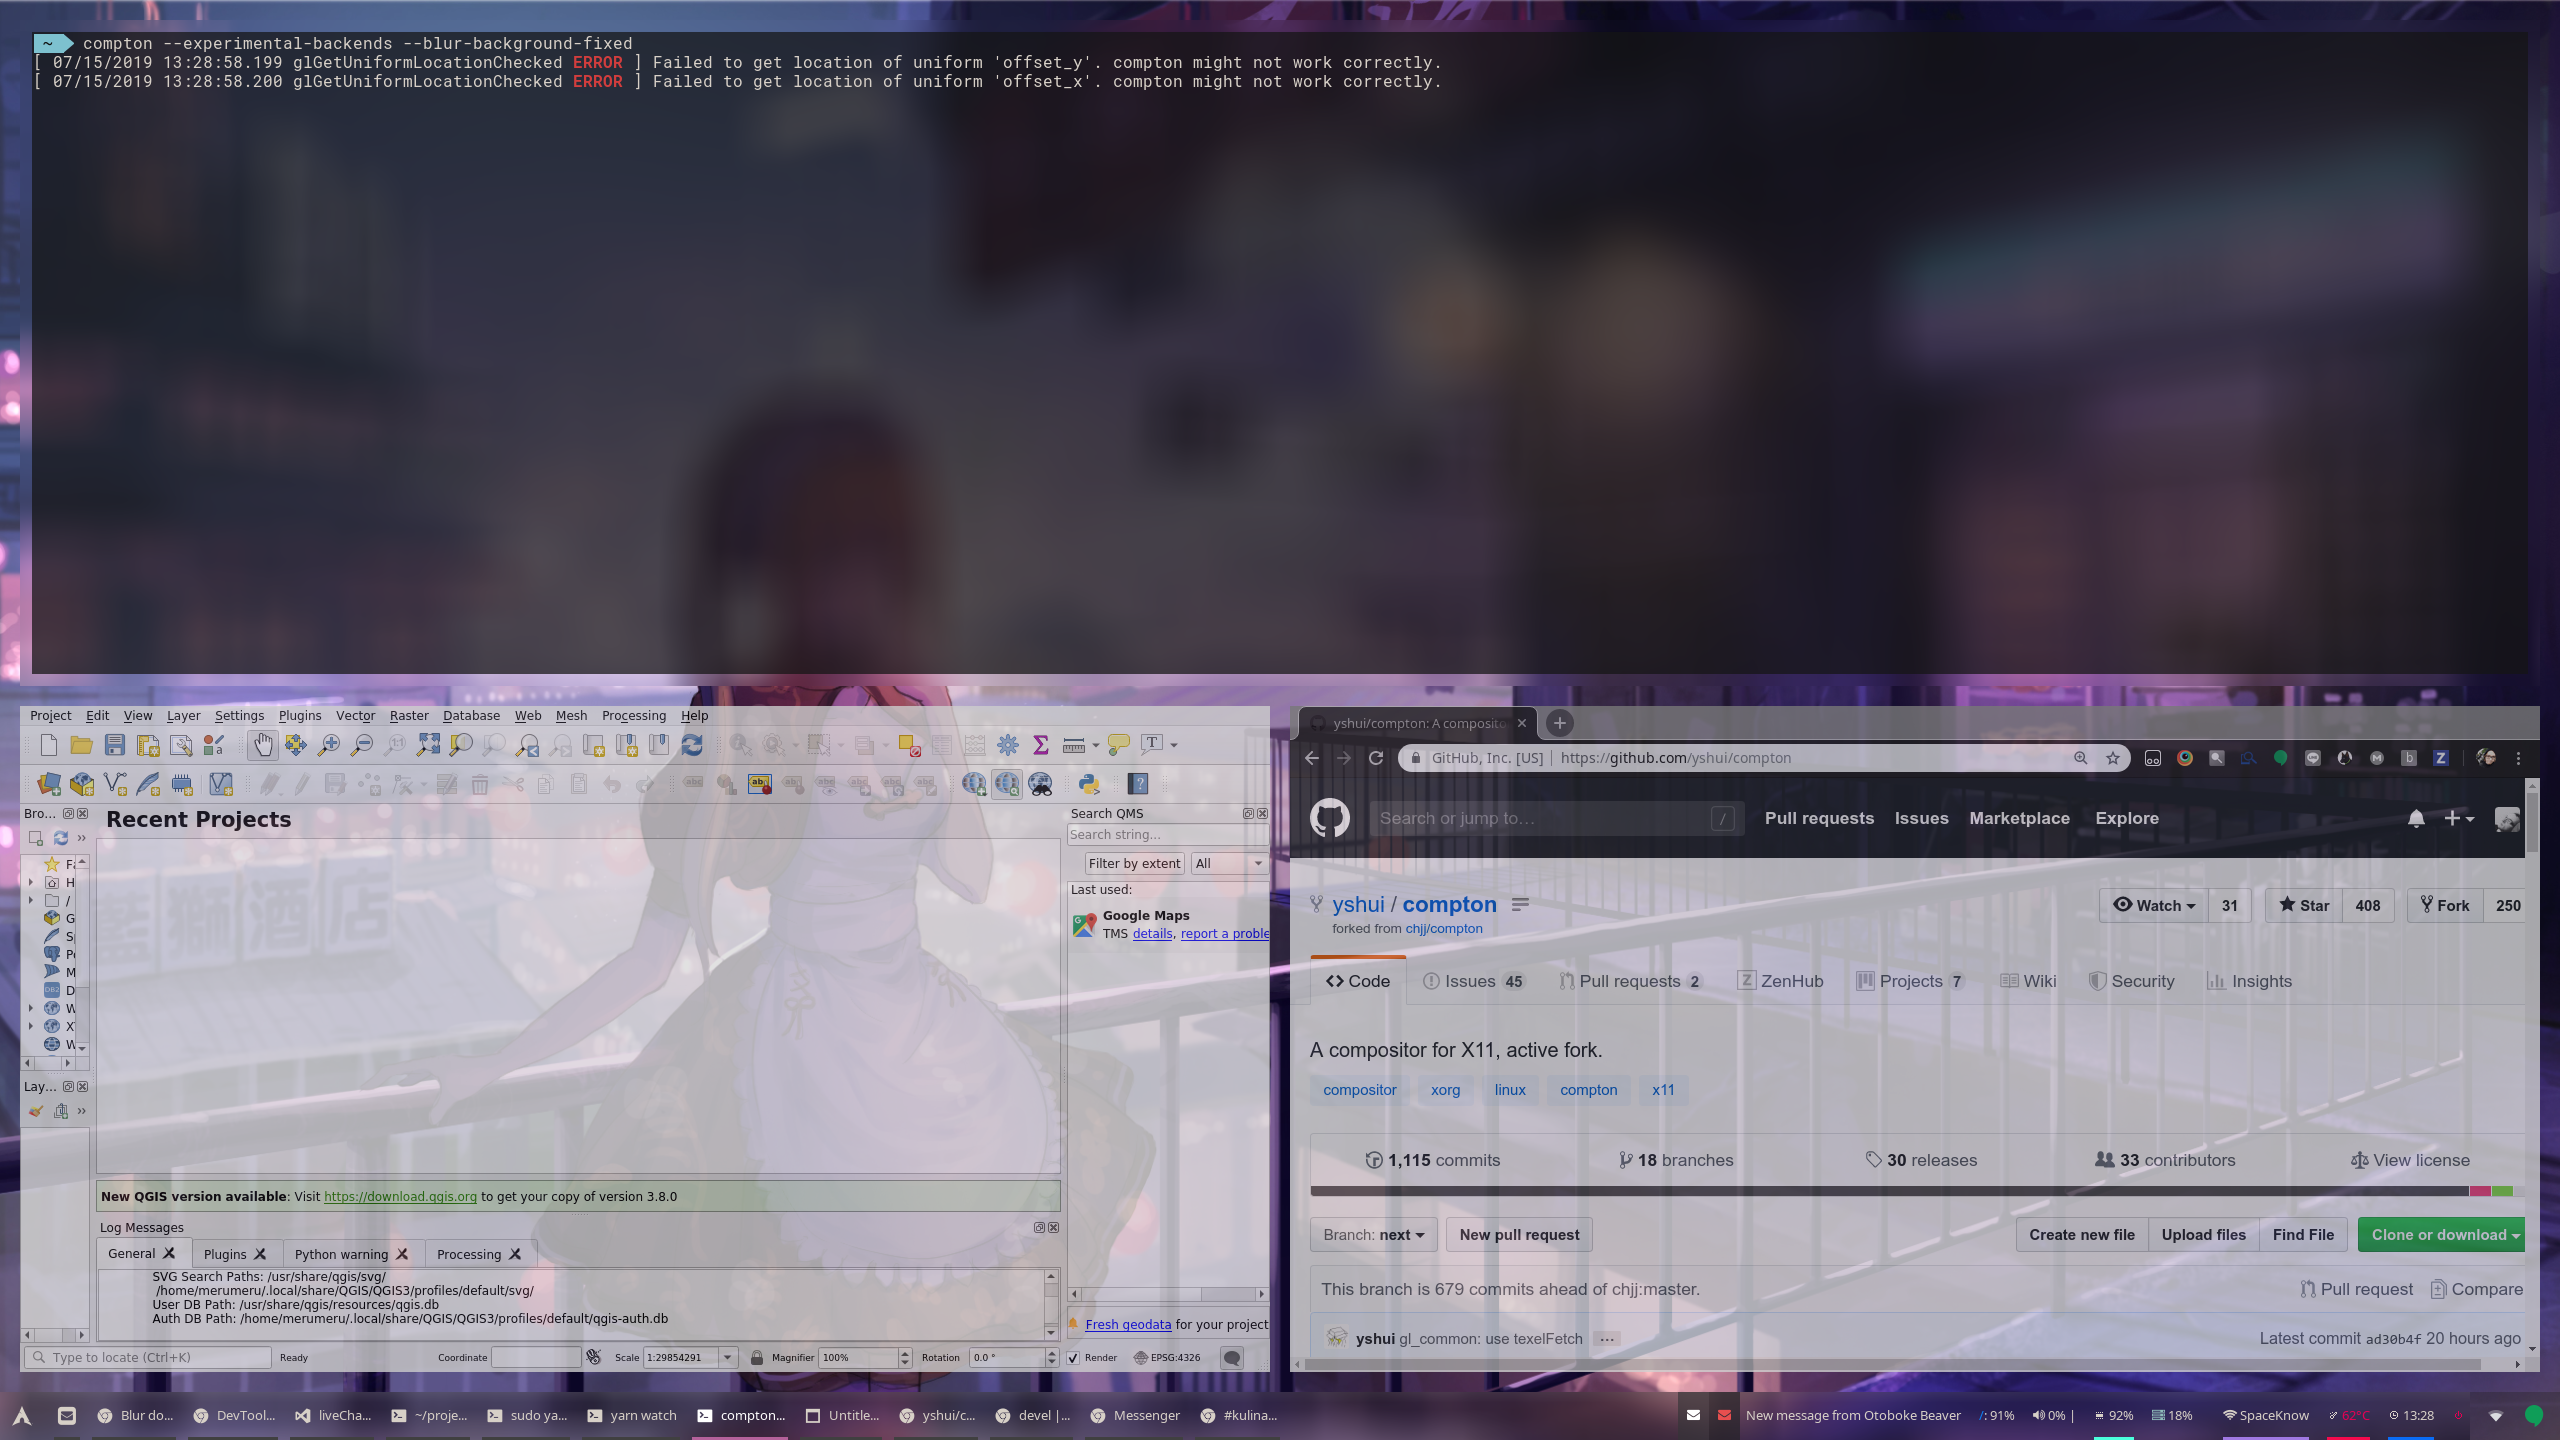
Task: Open the Branch: next dropdown
Action: tap(1373, 1235)
